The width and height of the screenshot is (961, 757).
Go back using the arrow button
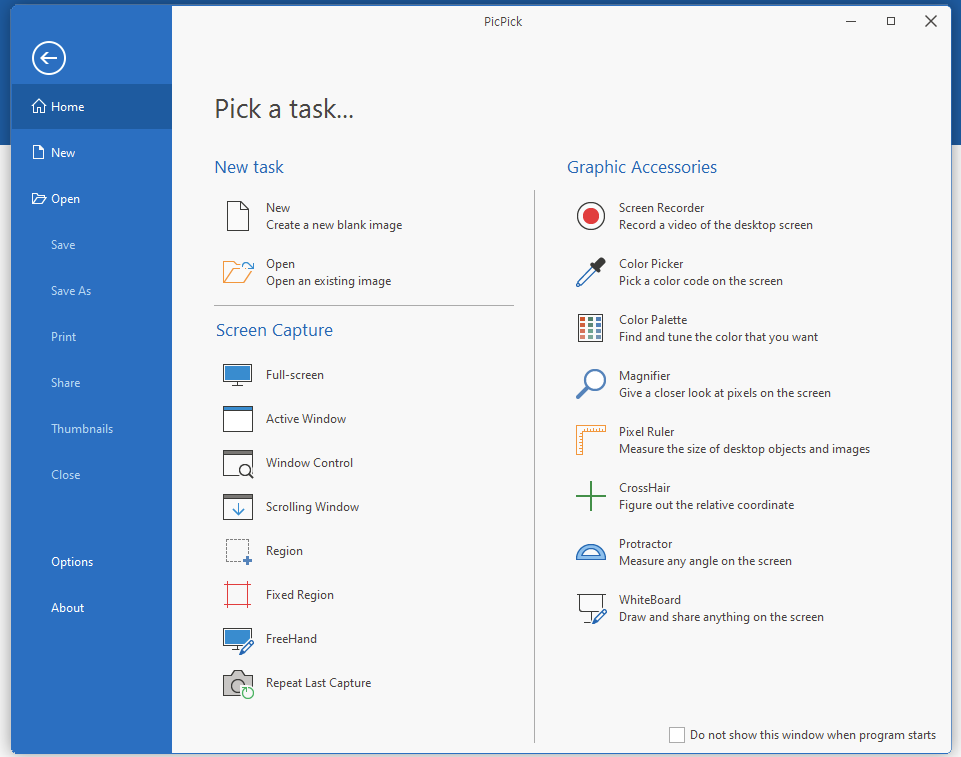[48, 58]
